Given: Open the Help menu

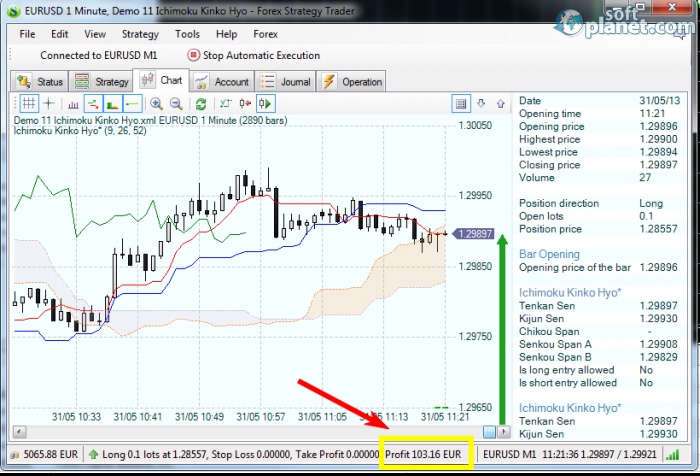Looking at the screenshot, I should click(226, 34).
